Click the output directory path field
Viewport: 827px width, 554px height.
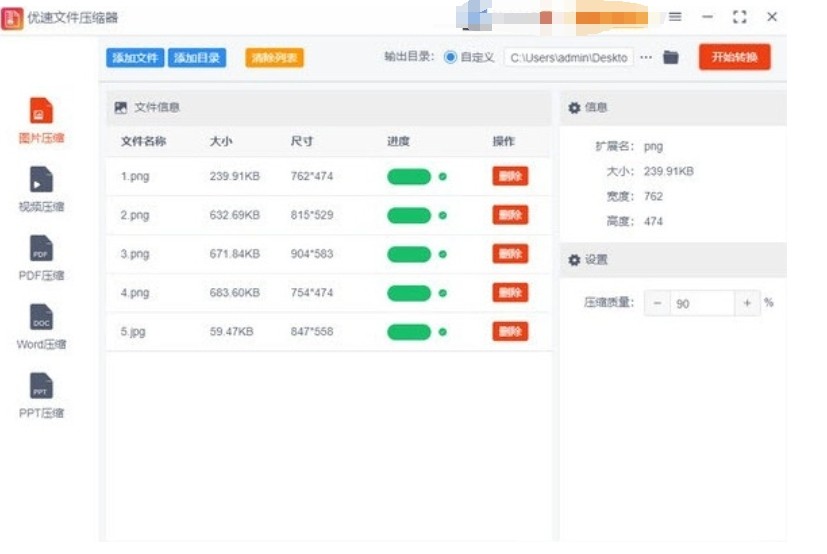[x=568, y=58]
